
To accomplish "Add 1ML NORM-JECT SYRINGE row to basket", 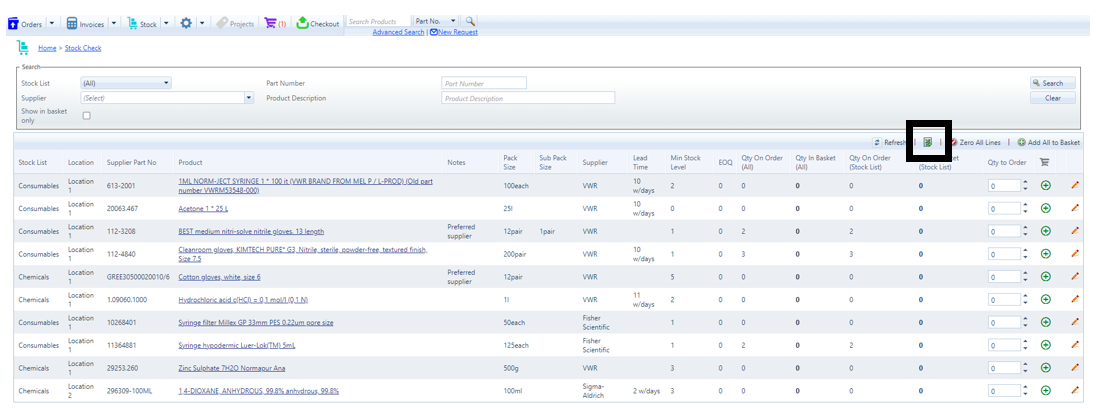I will click(x=1046, y=186).
